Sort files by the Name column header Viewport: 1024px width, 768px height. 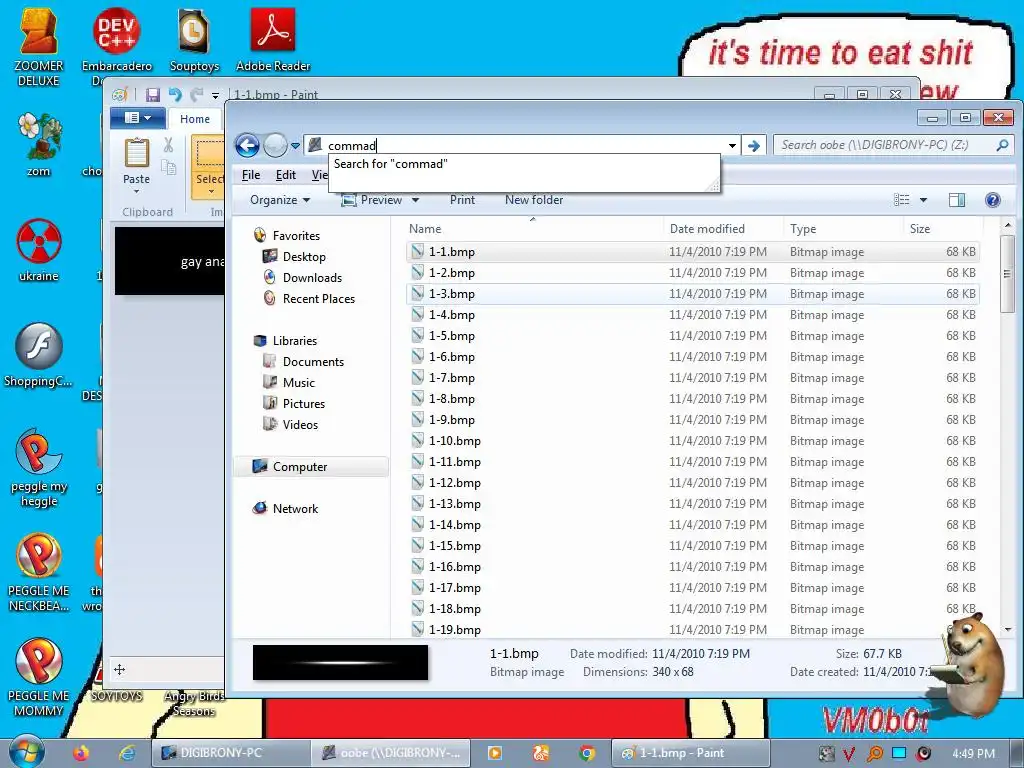click(533, 229)
